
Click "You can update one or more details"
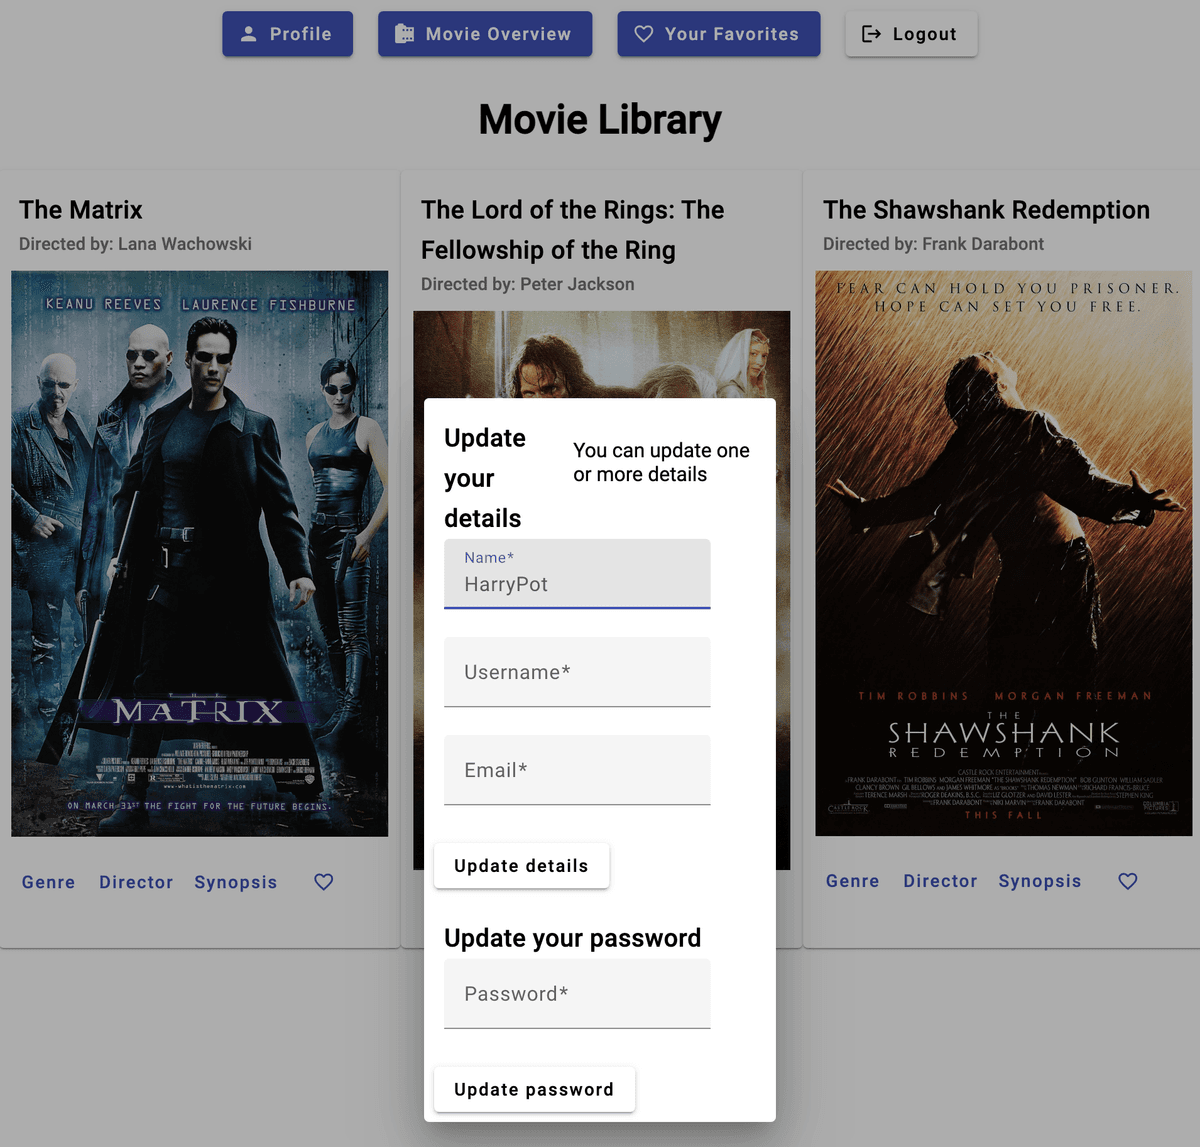(x=661, y=462)
